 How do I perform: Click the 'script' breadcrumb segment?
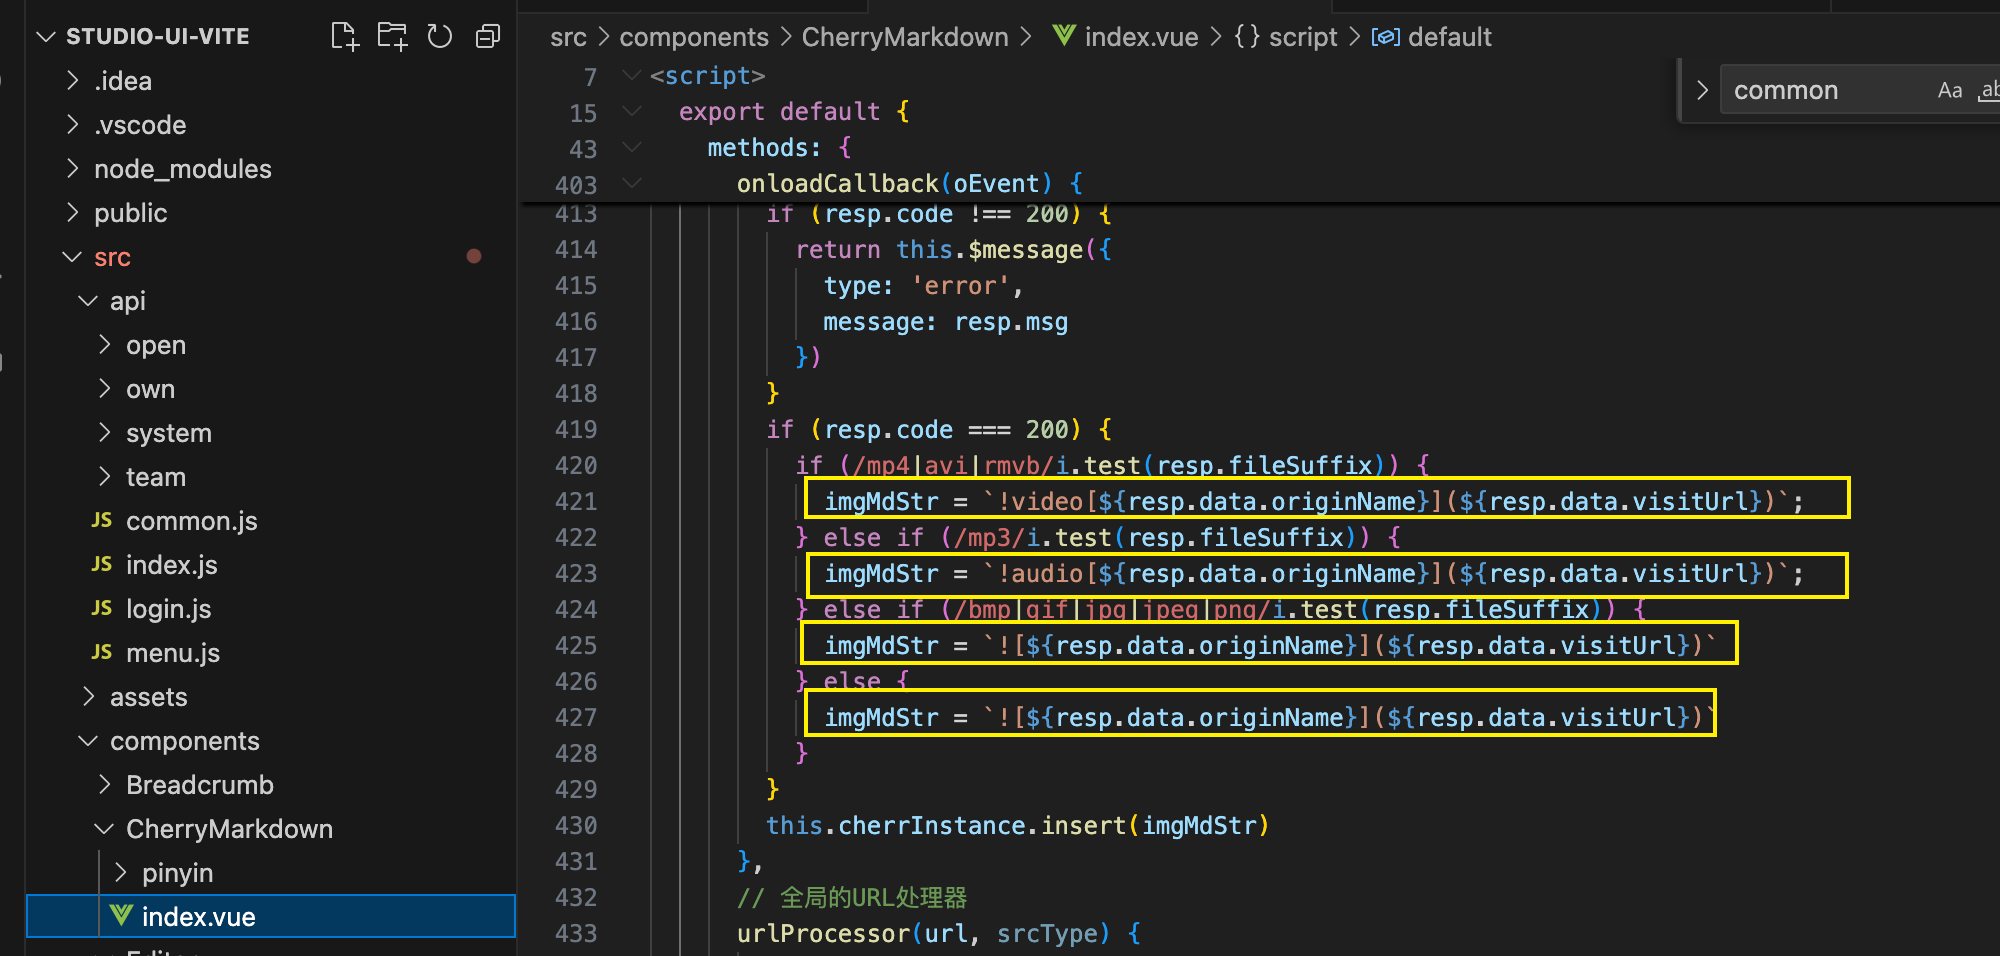[1302, 37]
